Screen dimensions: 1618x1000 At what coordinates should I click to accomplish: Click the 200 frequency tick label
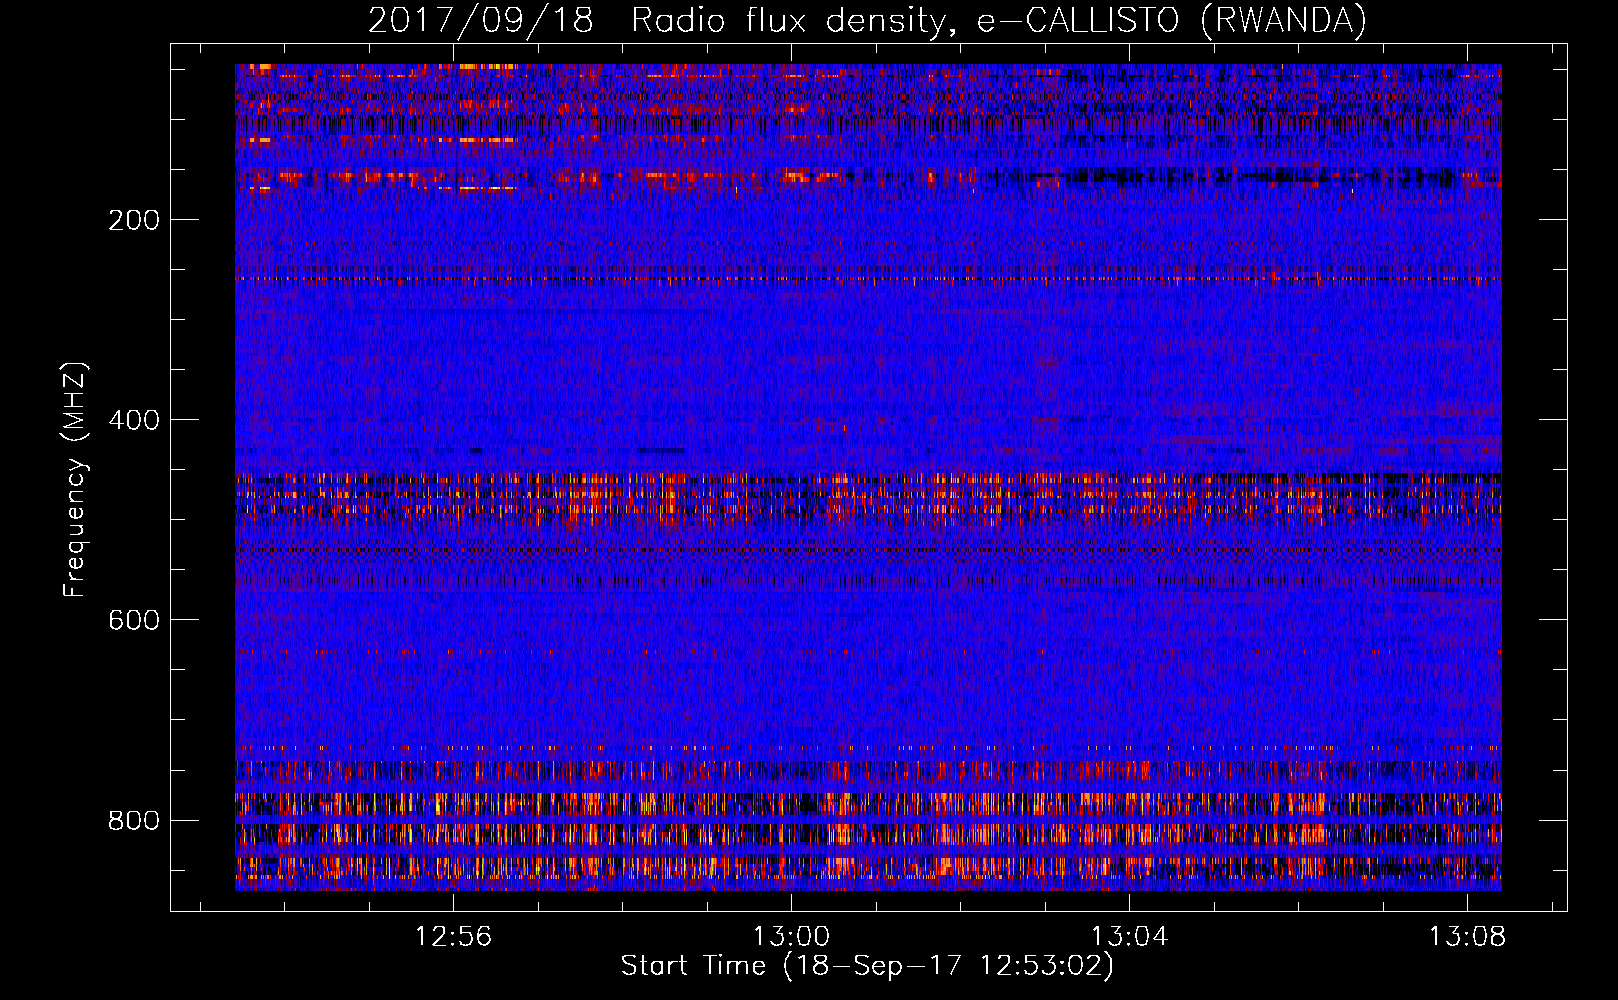(x=134, y=220)
